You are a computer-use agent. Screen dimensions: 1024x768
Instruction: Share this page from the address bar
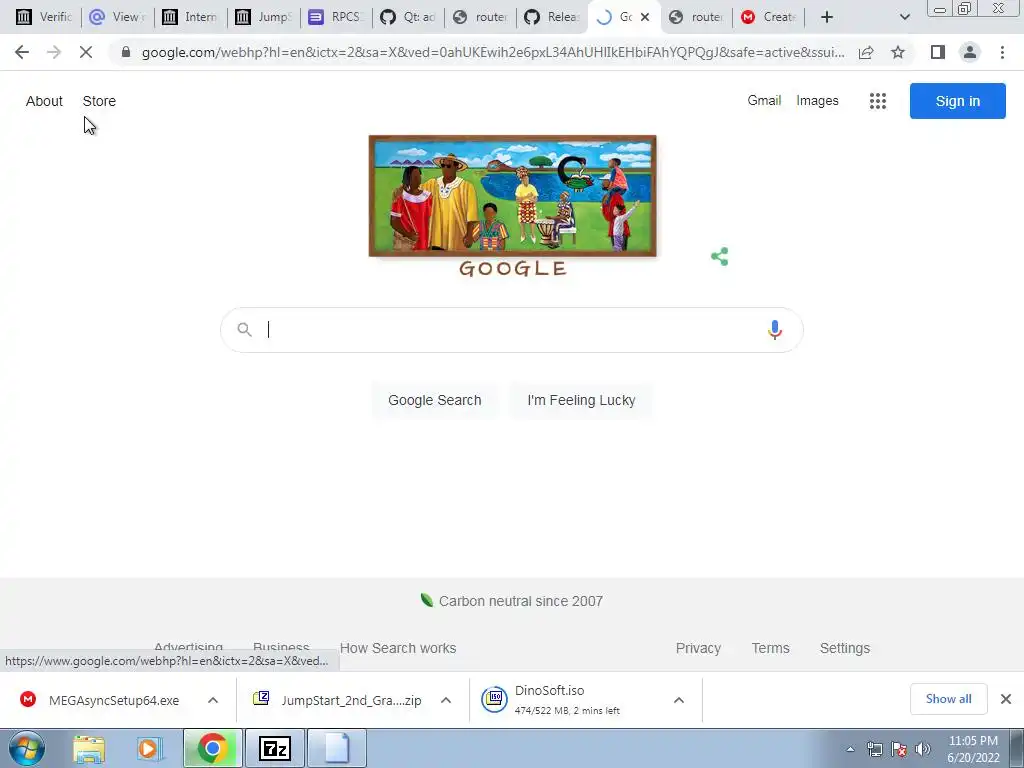[x=866, y=52]
